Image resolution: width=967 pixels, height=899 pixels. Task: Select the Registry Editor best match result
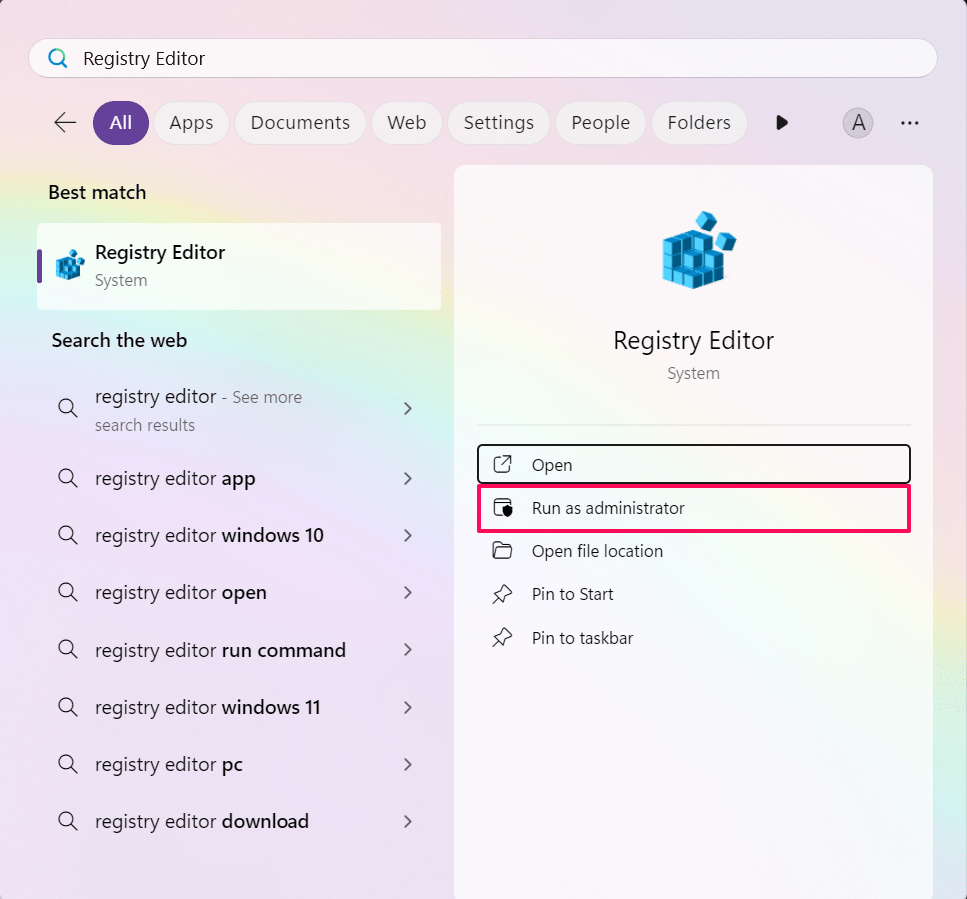point(239,266)
